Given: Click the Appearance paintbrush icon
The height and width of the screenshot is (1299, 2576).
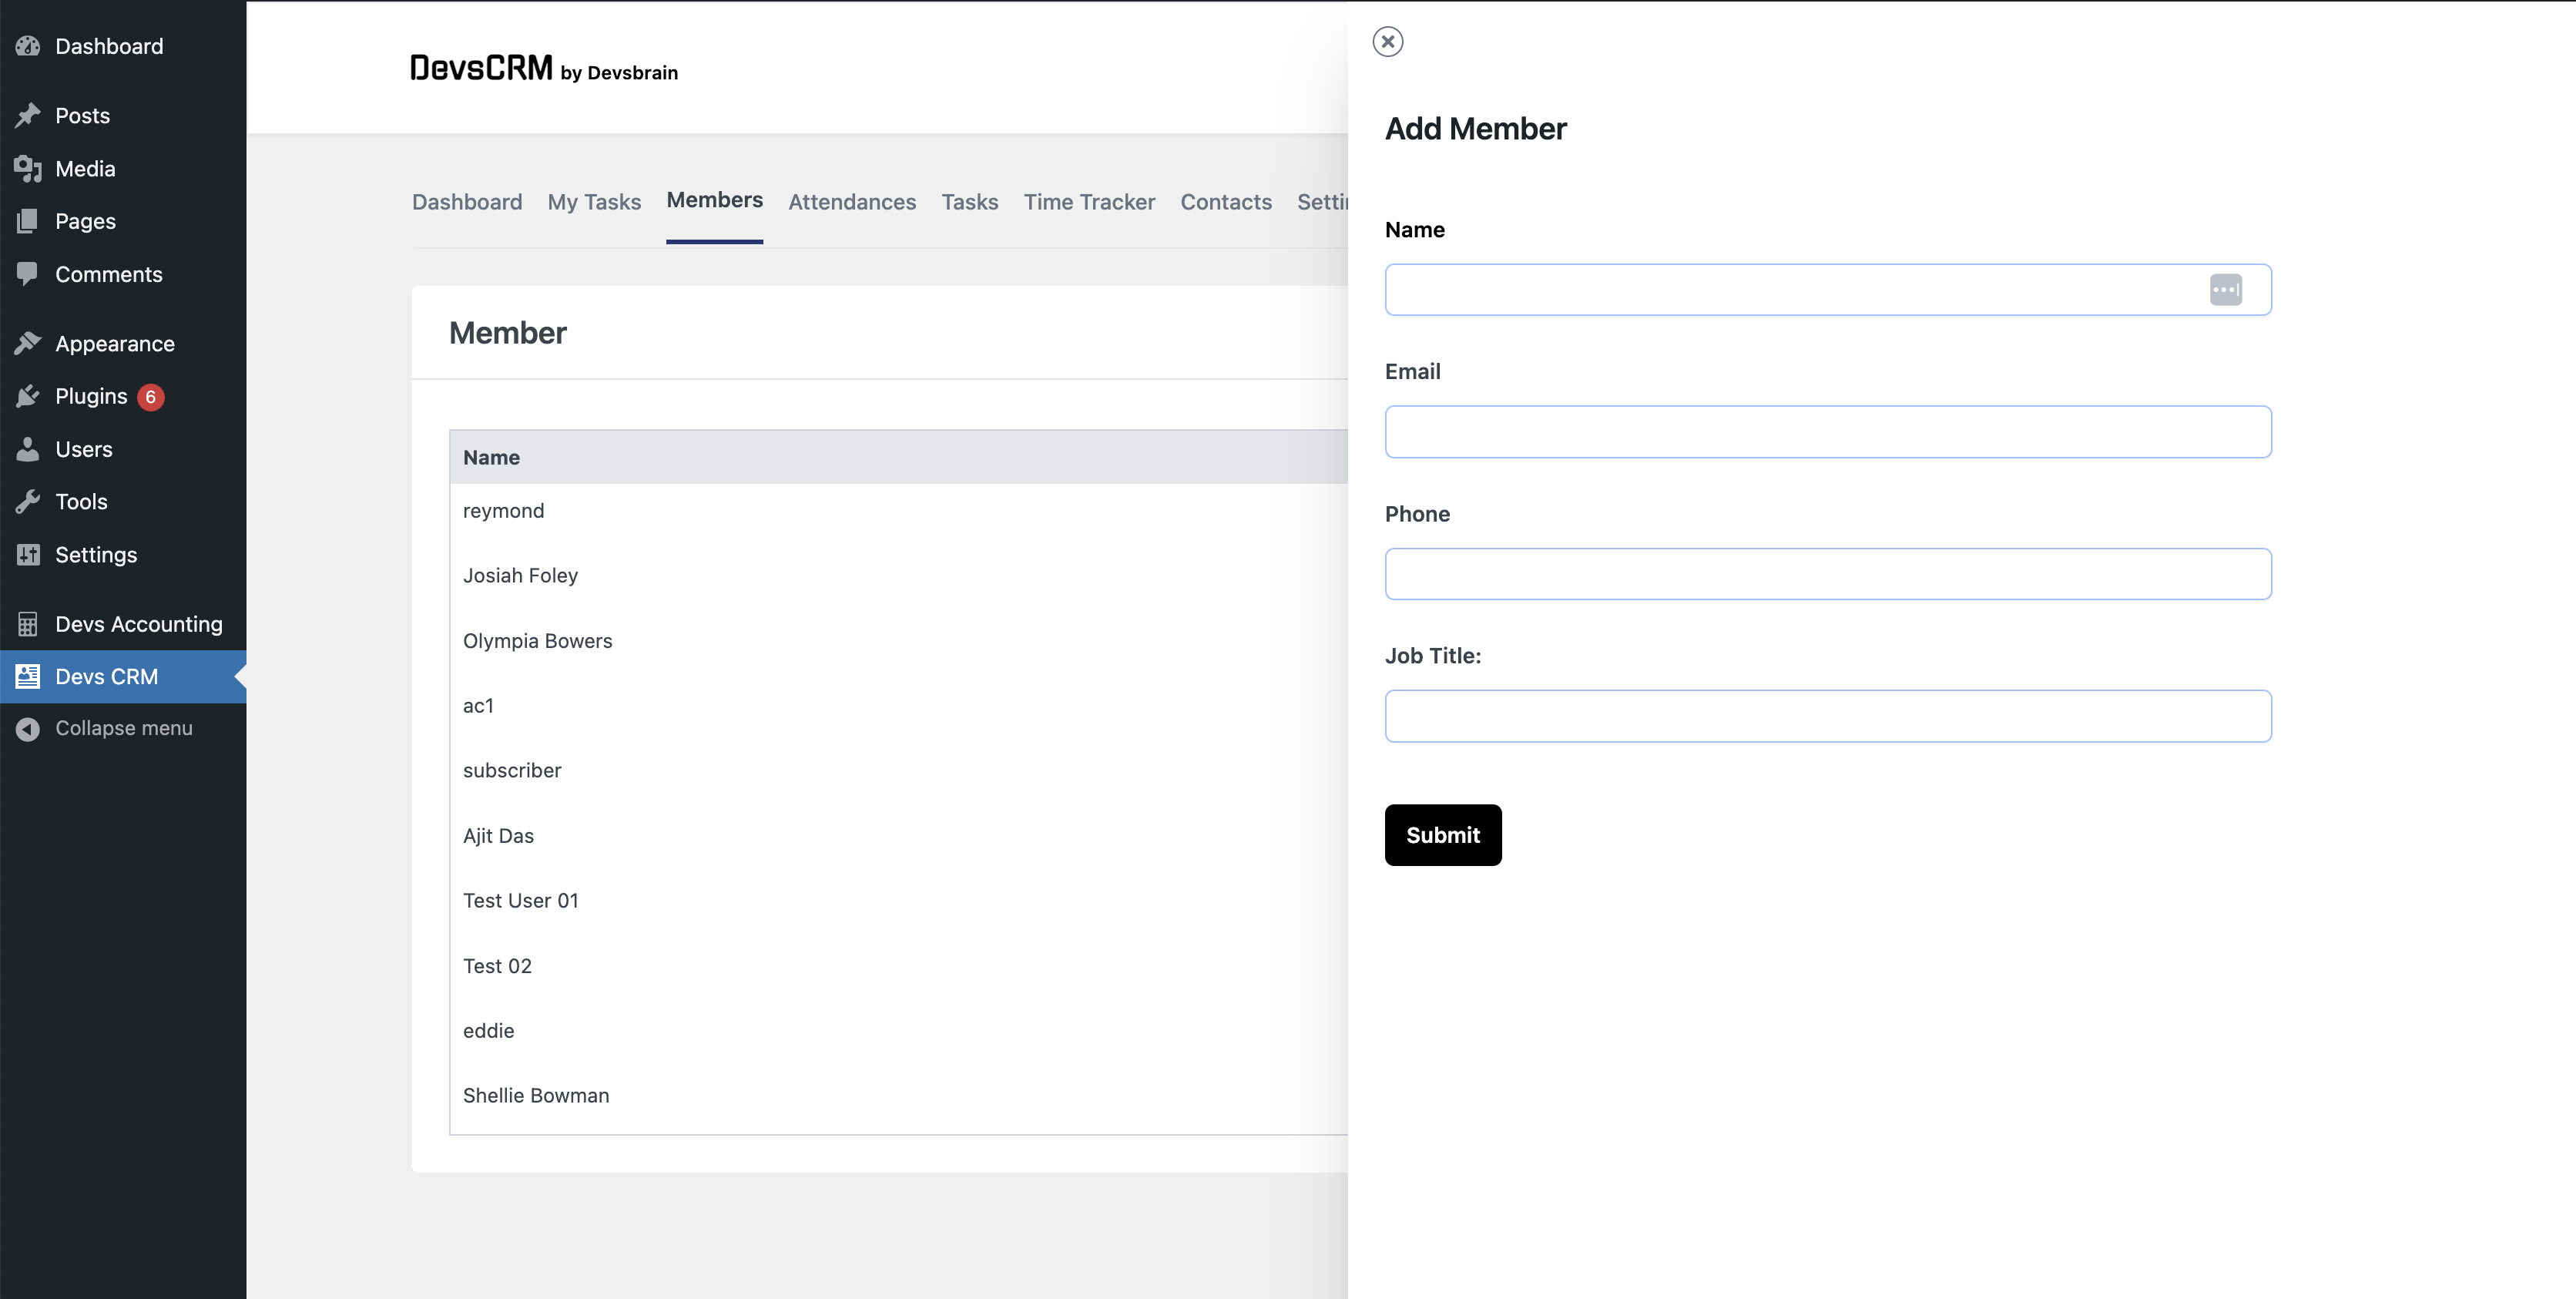Looking at the screenshot, I should point(28,344).
